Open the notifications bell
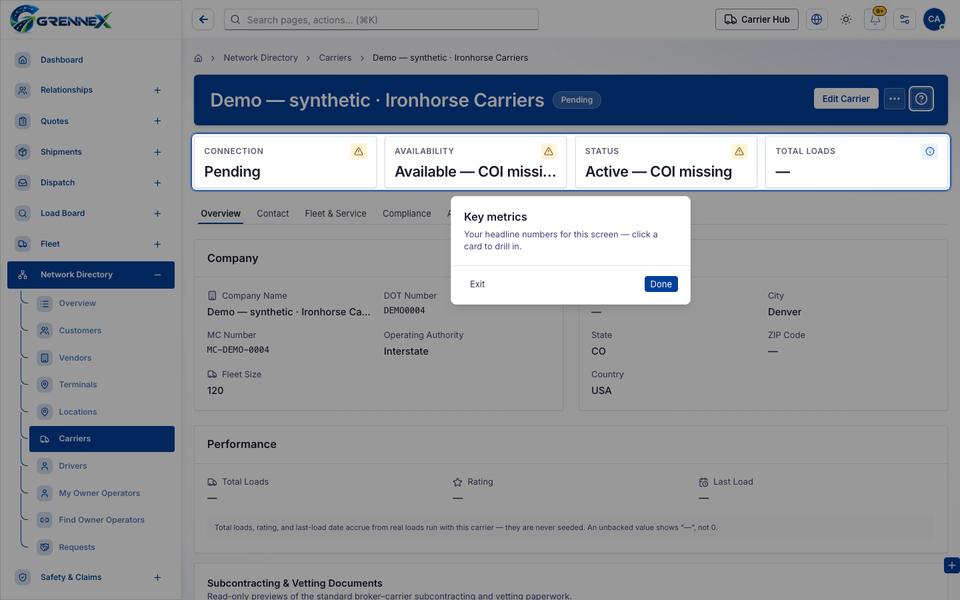This screenshot has height=600, width=960. coord(875,20)
